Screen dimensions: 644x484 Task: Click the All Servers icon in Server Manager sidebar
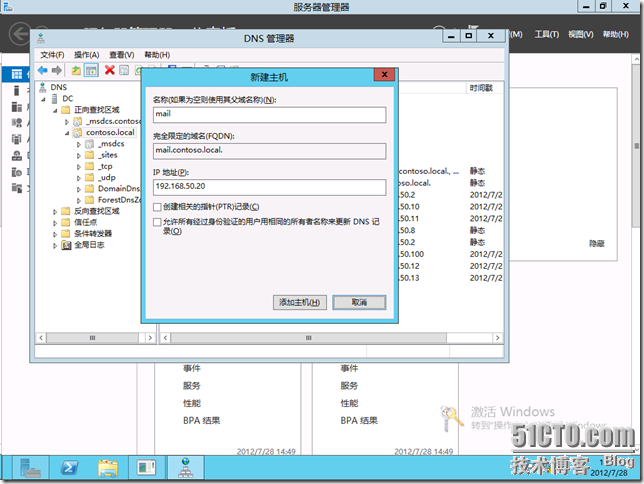pyautogui.click(x=17, y=107)
